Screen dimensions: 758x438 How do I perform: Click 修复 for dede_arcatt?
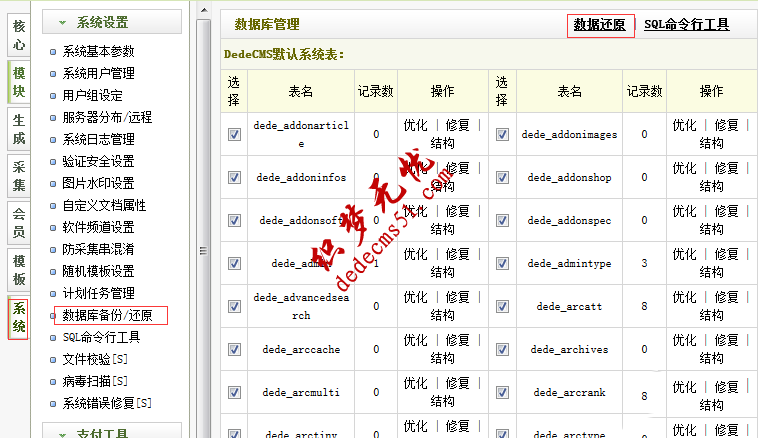coord(726,298)
